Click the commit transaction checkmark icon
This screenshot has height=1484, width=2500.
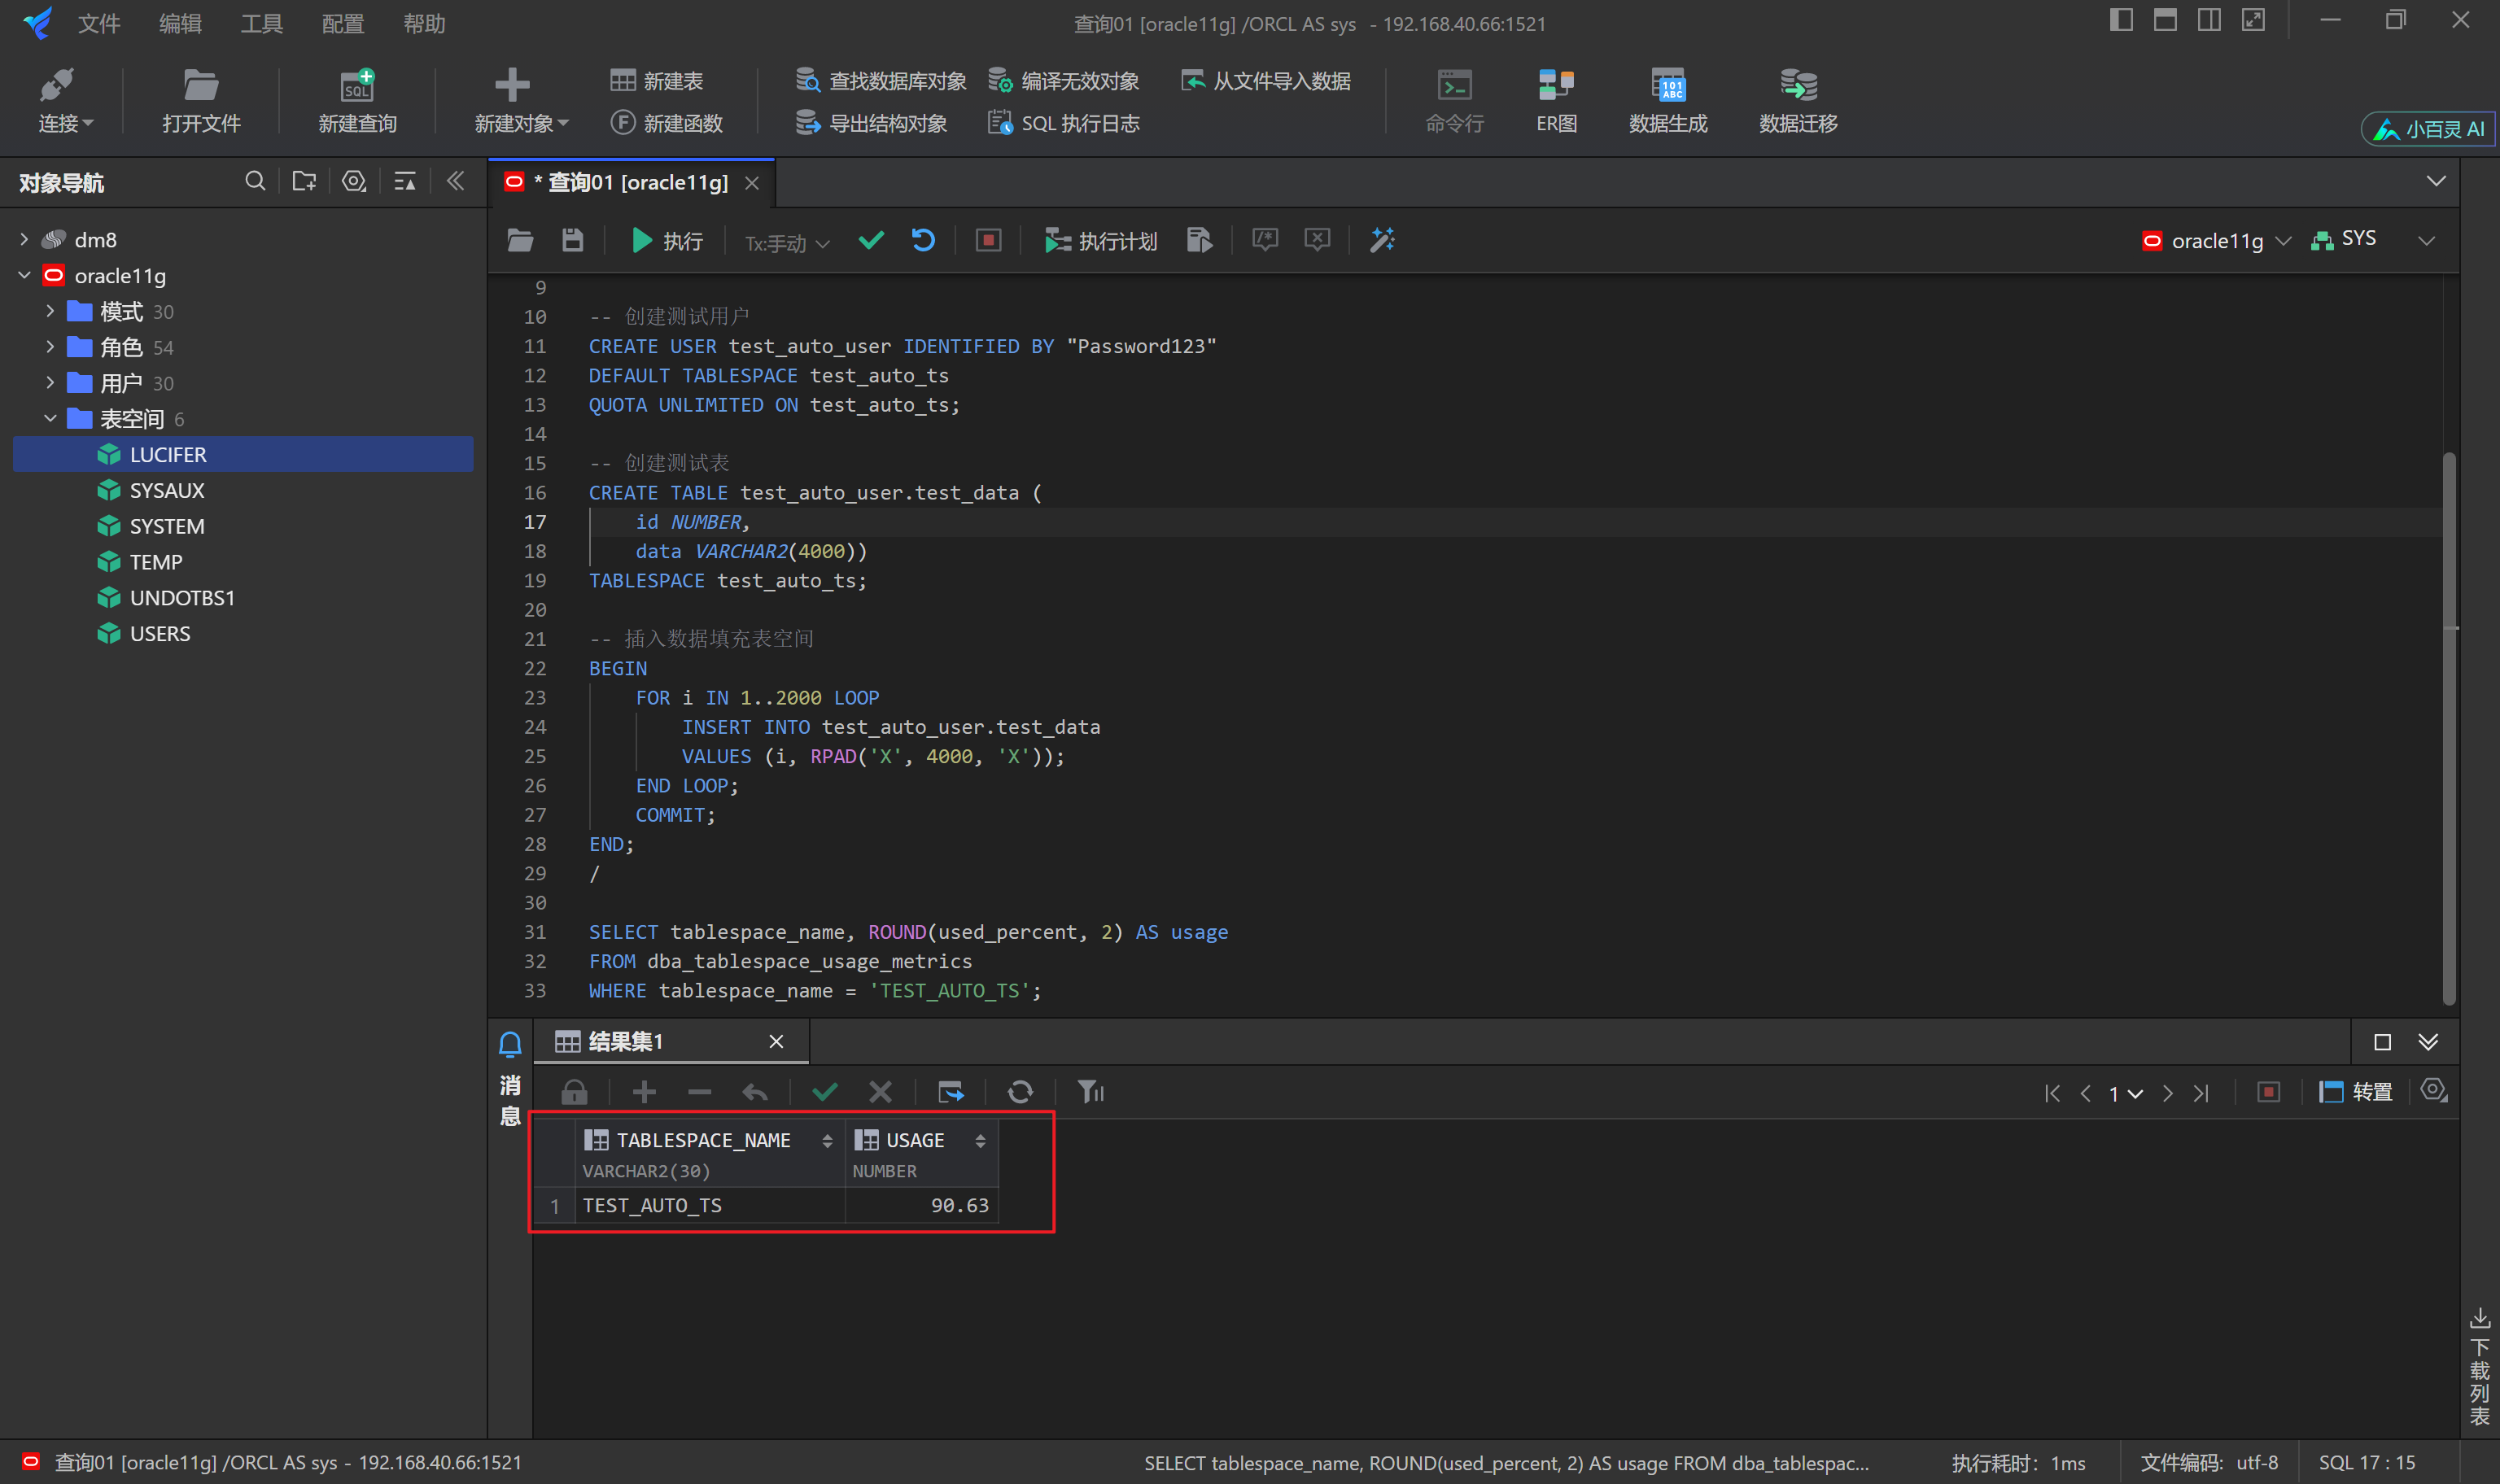tap(871, 240)
